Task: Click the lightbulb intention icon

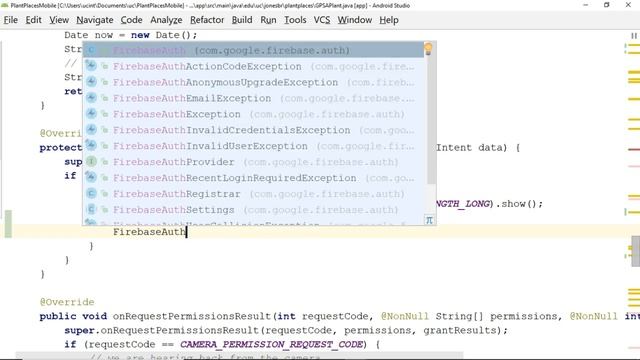Action: coord(428,49)
